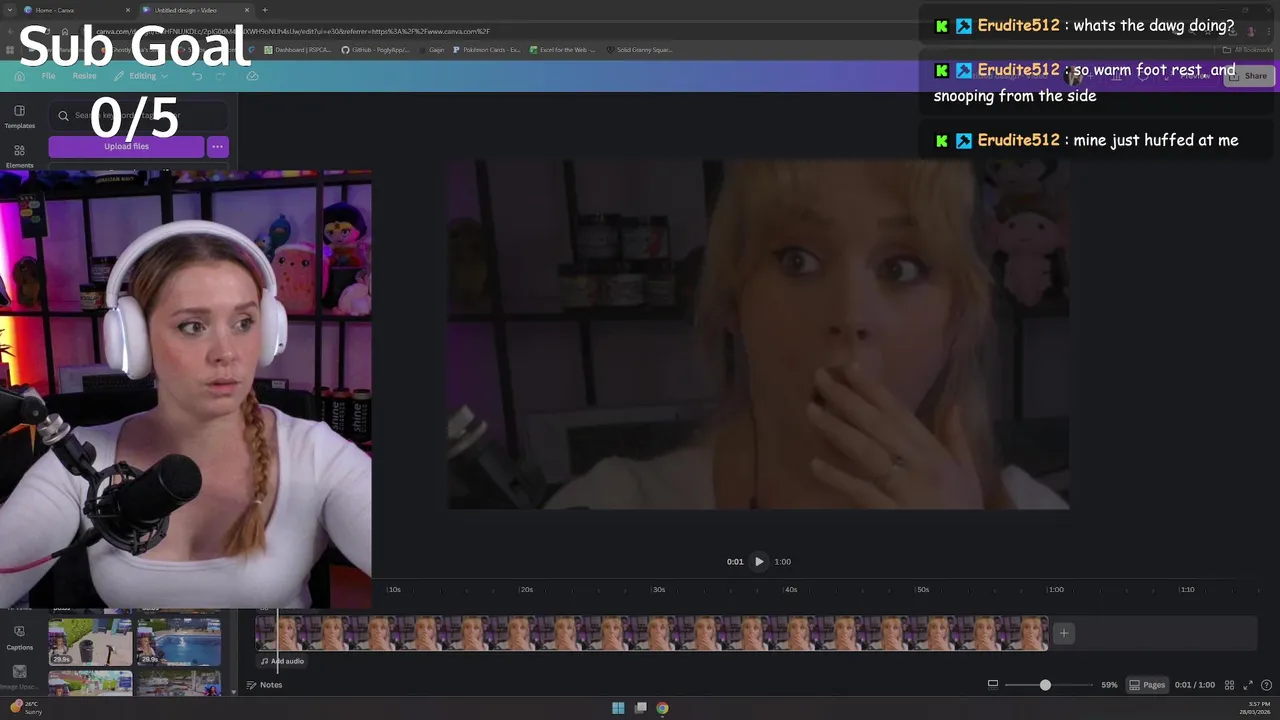
Task: Select the swimming pool video upload thumbnail
Action: coord(179,641)
